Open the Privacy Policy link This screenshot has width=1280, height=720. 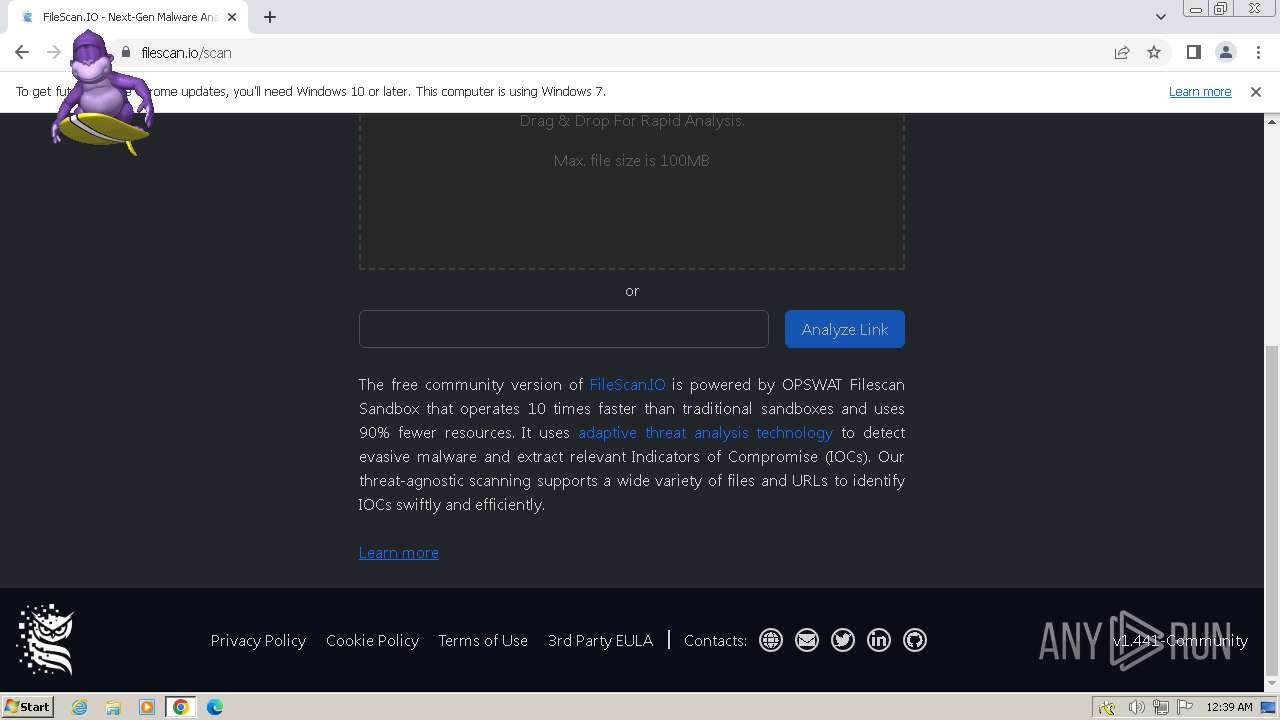tap(258, 640)
